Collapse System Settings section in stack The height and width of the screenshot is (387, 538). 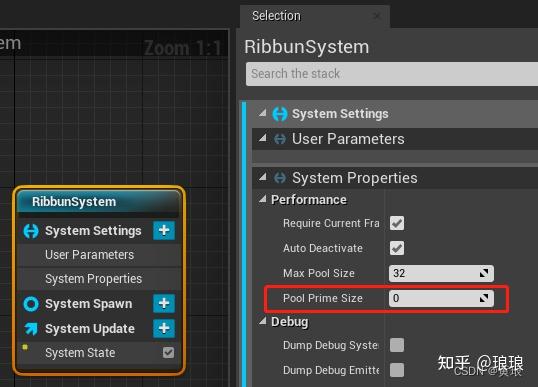[x=263, y=113]
